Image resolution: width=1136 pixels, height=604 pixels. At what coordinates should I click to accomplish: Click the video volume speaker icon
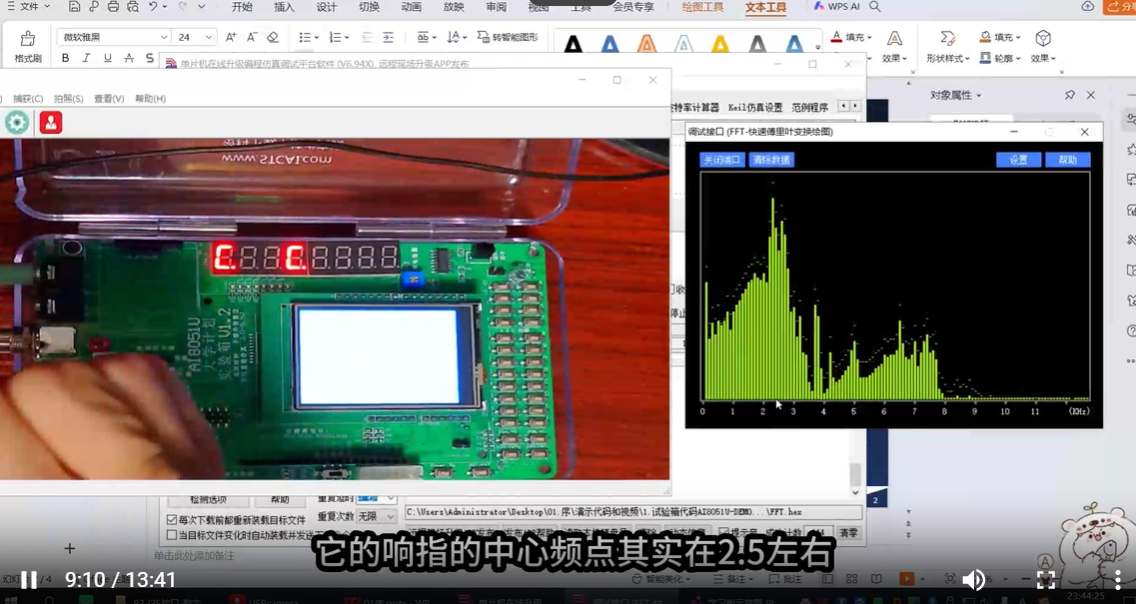pos(974,579)
